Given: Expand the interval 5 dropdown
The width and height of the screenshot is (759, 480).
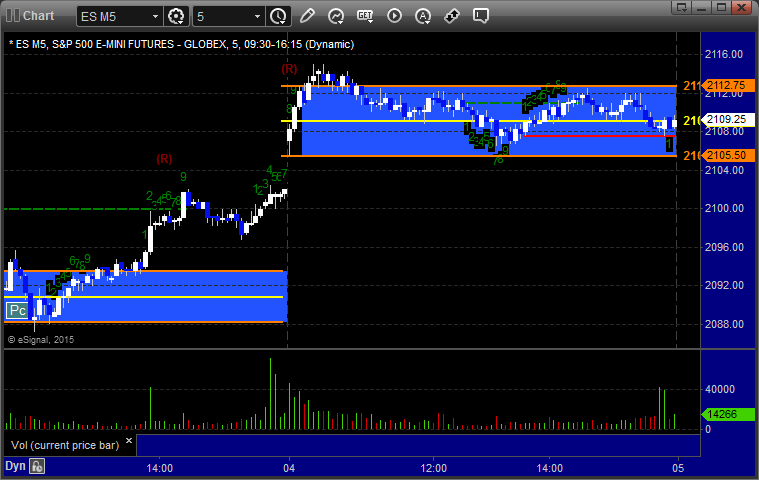Looking at the screenshot, I should [x=257, y=16].
